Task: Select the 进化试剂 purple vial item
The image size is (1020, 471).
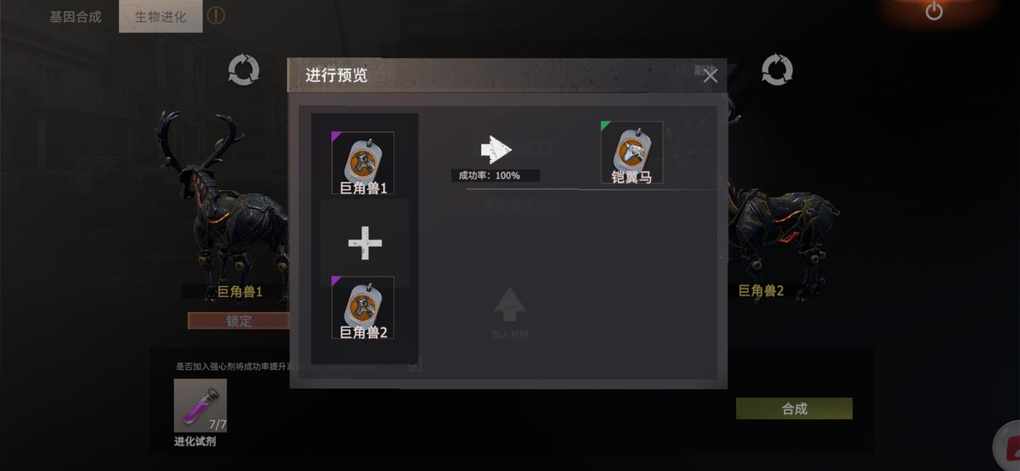Action: point(200,405)
